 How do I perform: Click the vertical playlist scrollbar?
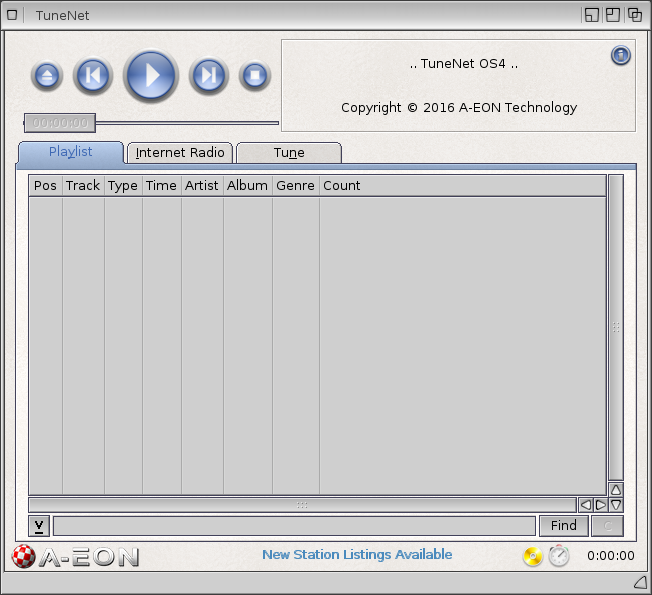[x=616, y=328]
